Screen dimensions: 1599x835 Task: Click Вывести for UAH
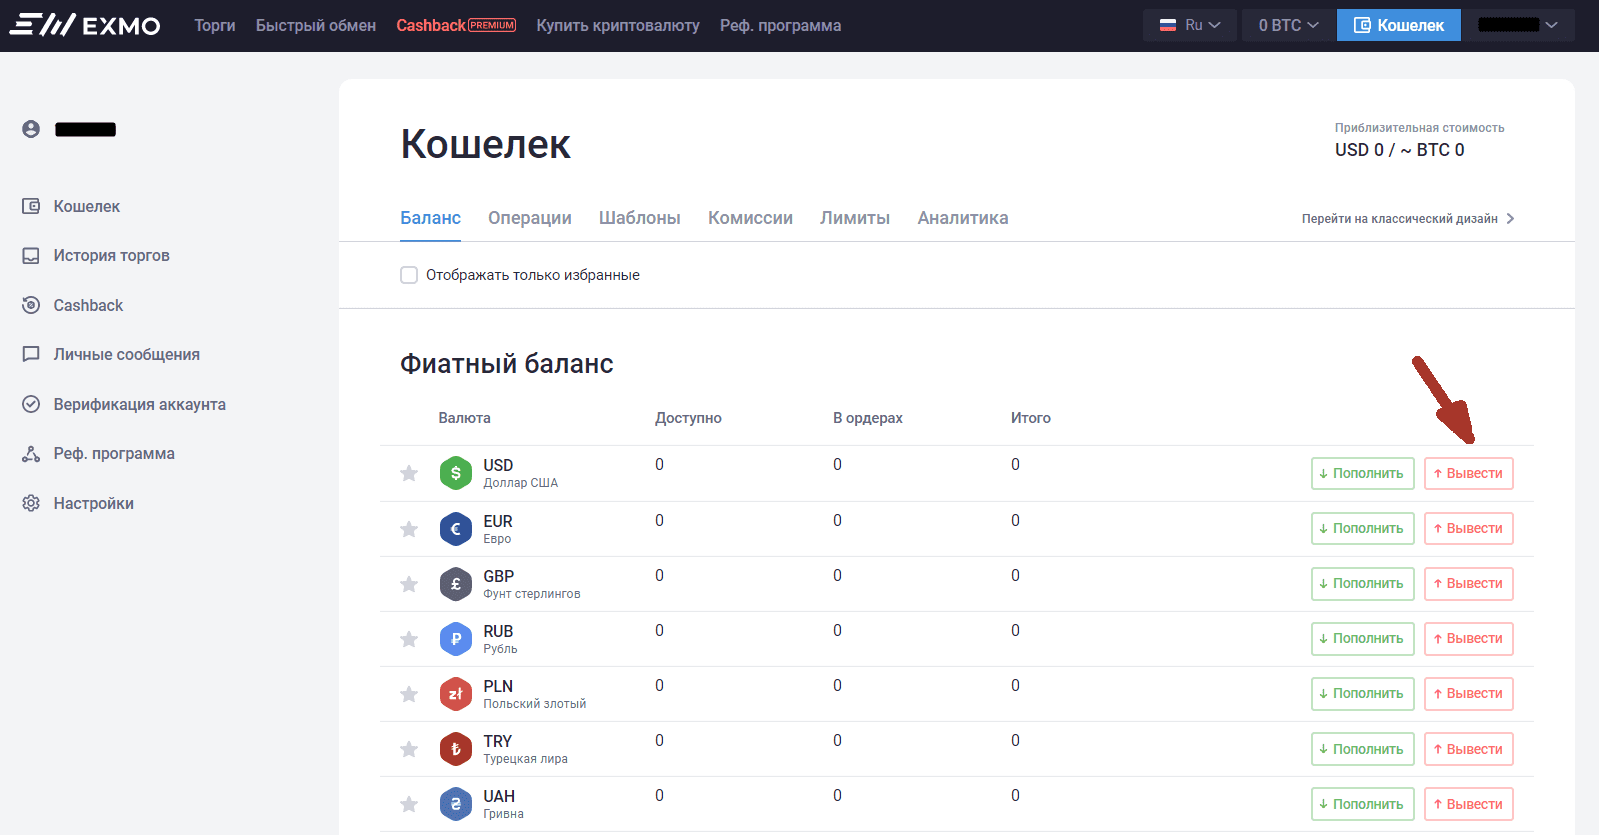[1468, 804]
